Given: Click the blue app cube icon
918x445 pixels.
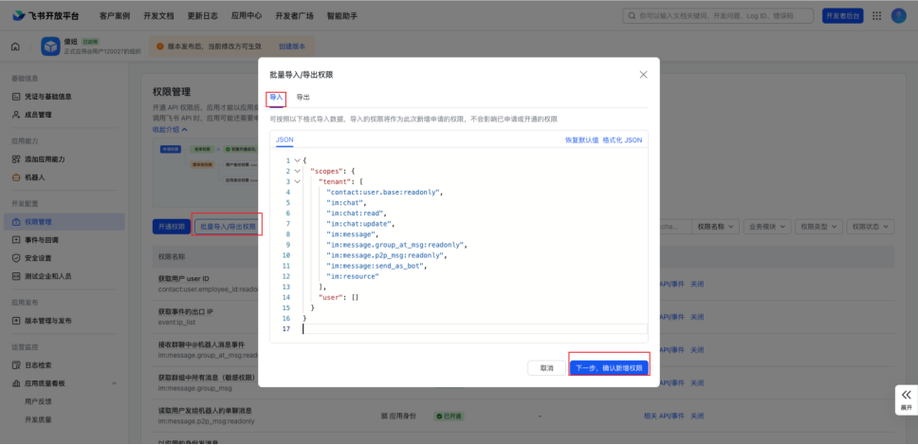Looking at the screenshot, I should pyautogui.click(x=50, y=46).
